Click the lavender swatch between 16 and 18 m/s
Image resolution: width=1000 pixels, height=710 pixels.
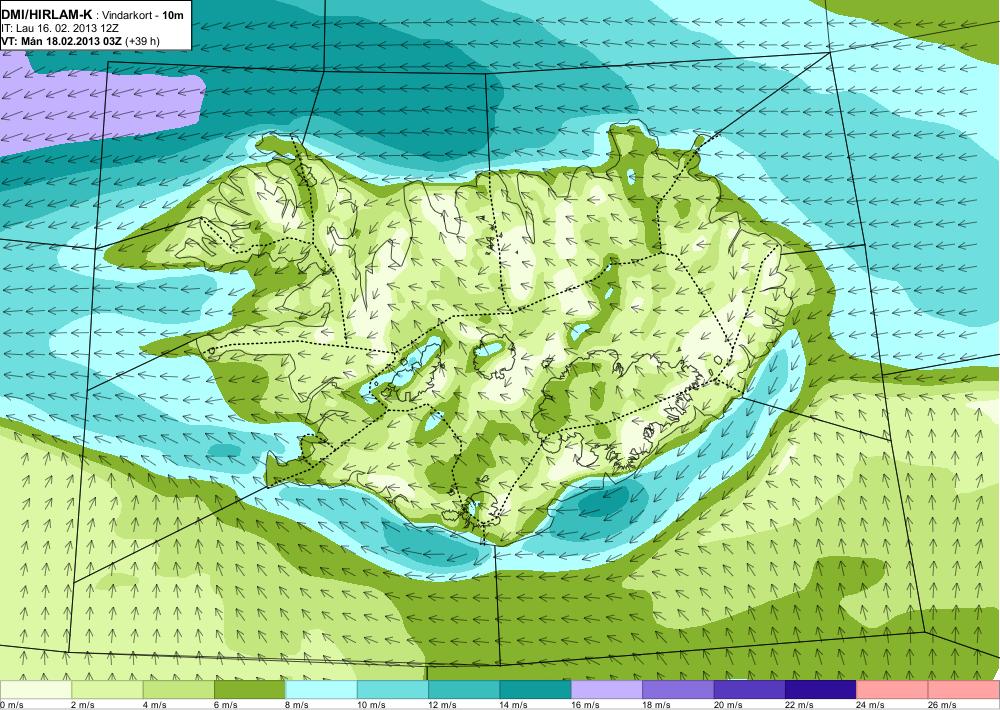pos(607,690)
